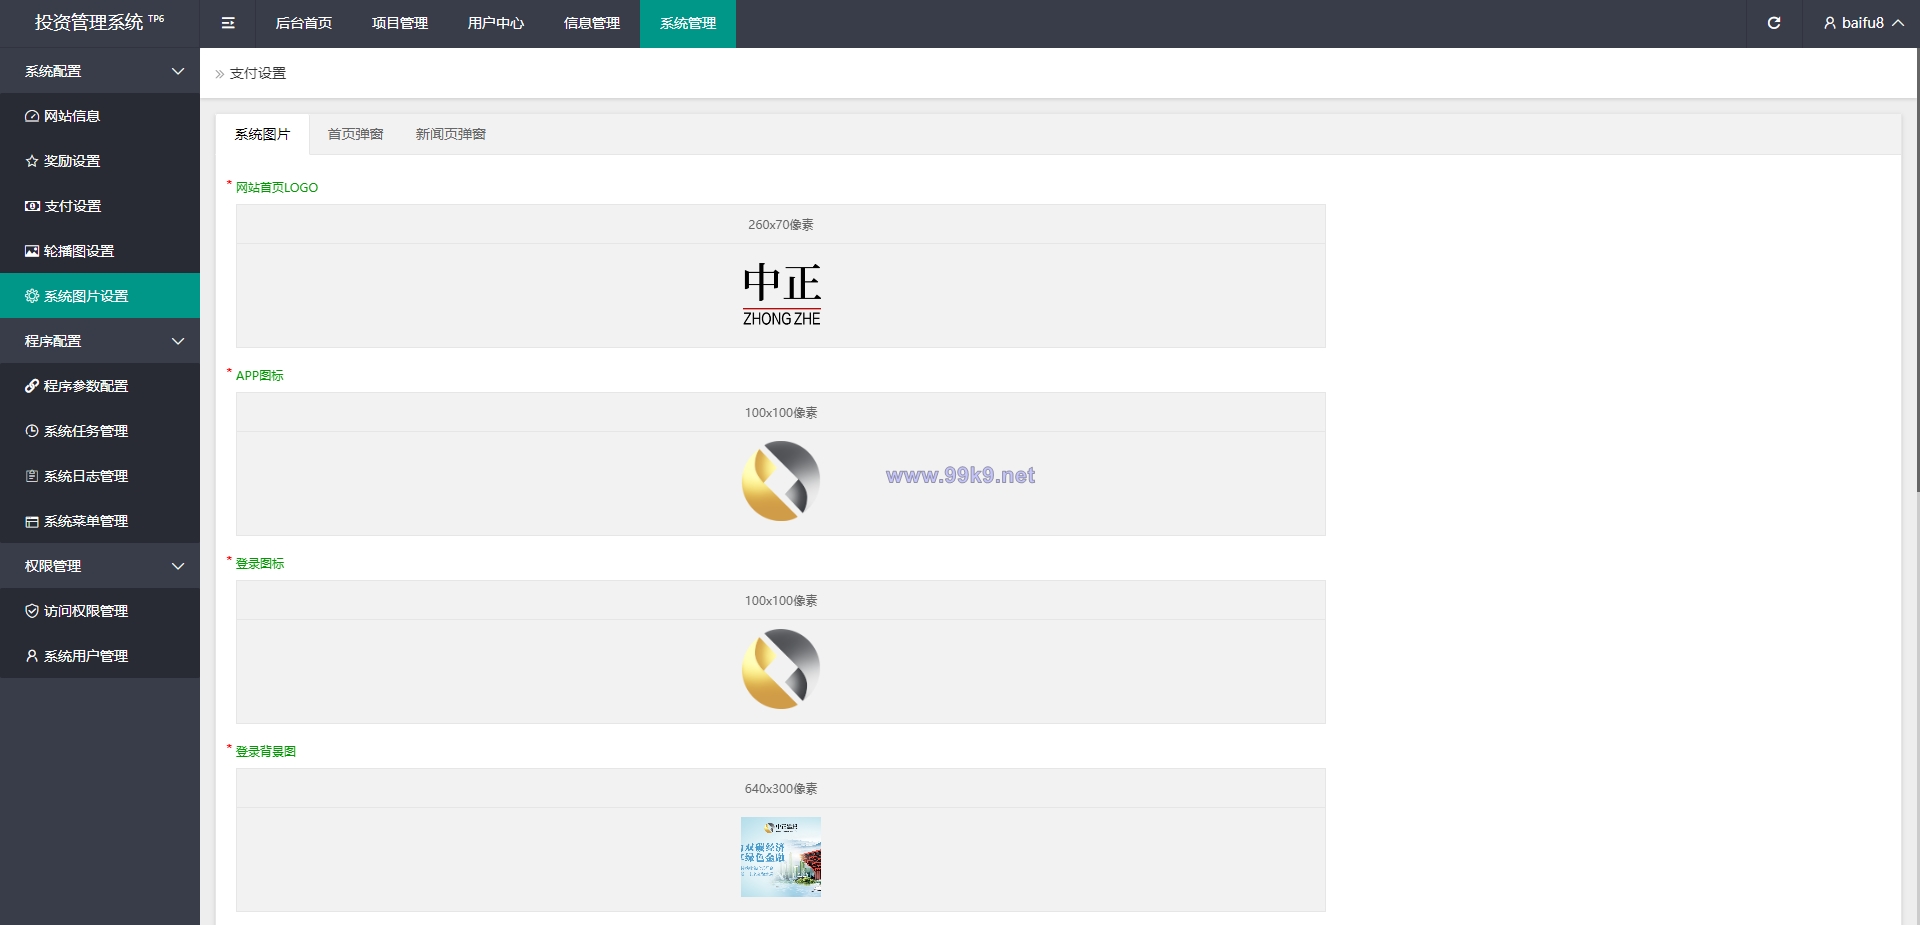This screenshot has height=925, width=1920.
Task: Open 系统菜单管理 in the sidebar
Action: pos(100,521)
